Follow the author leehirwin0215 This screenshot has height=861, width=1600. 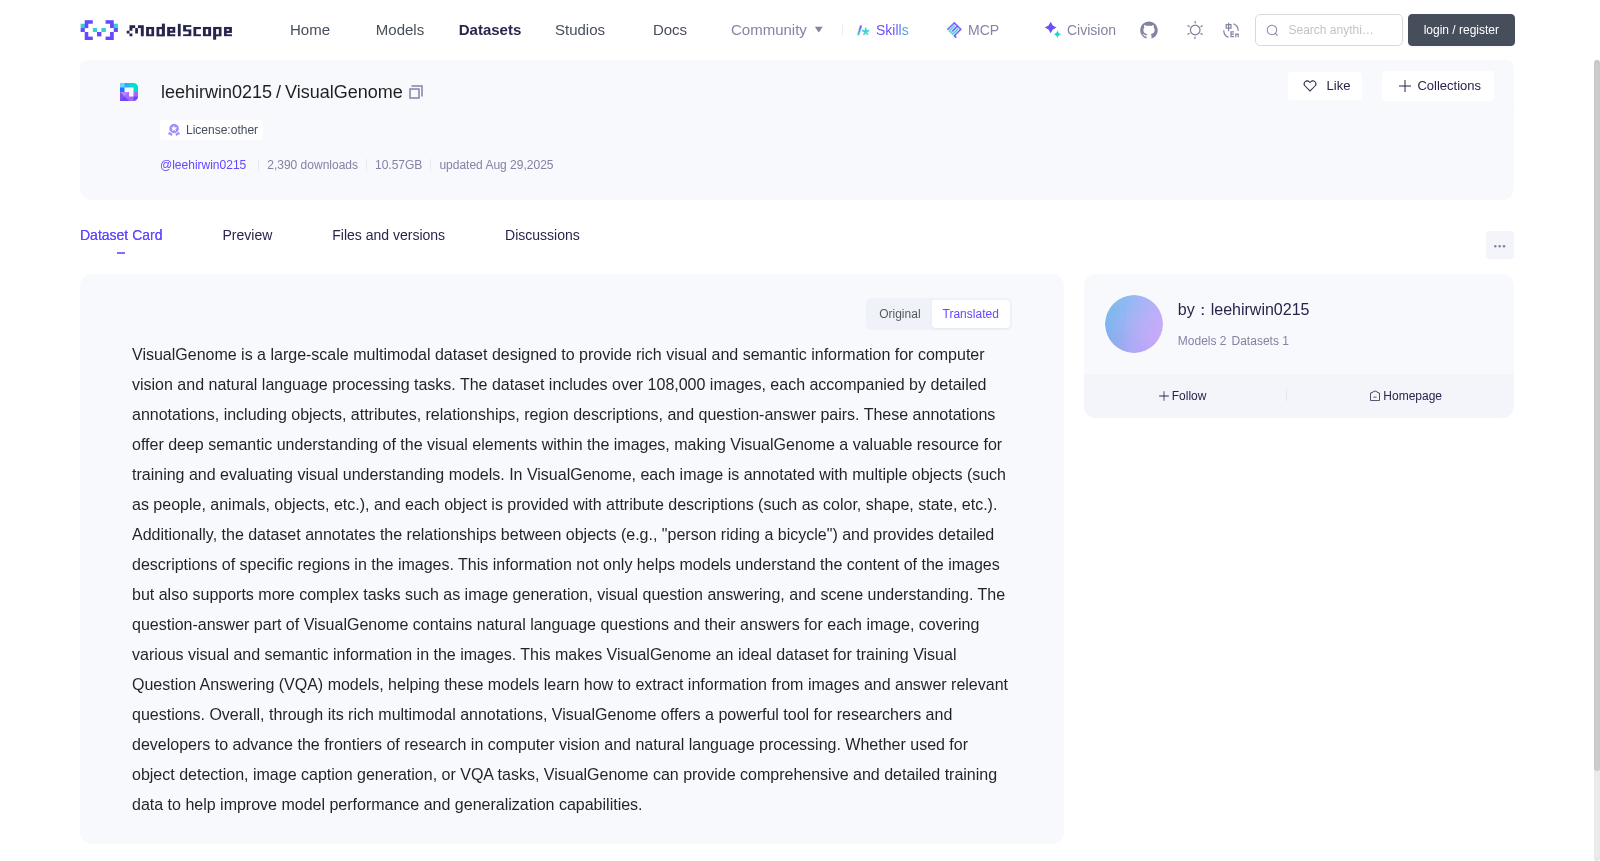coord(1182,396)
